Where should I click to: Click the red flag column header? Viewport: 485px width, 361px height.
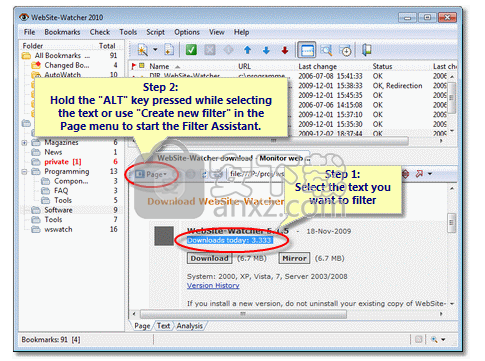pos(134,66)
